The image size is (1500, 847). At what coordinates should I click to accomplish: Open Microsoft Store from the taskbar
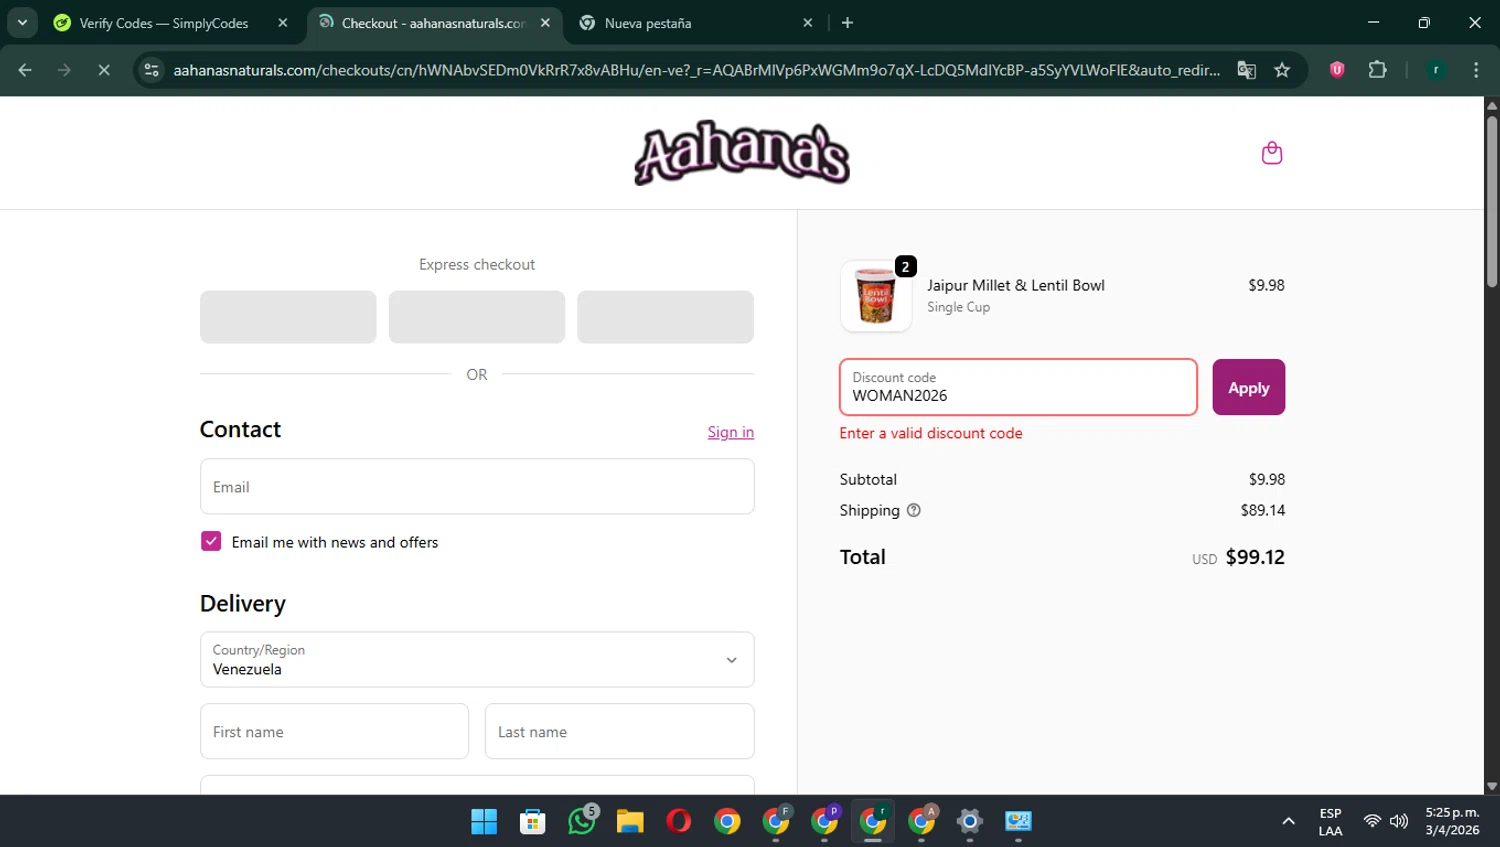532,822
